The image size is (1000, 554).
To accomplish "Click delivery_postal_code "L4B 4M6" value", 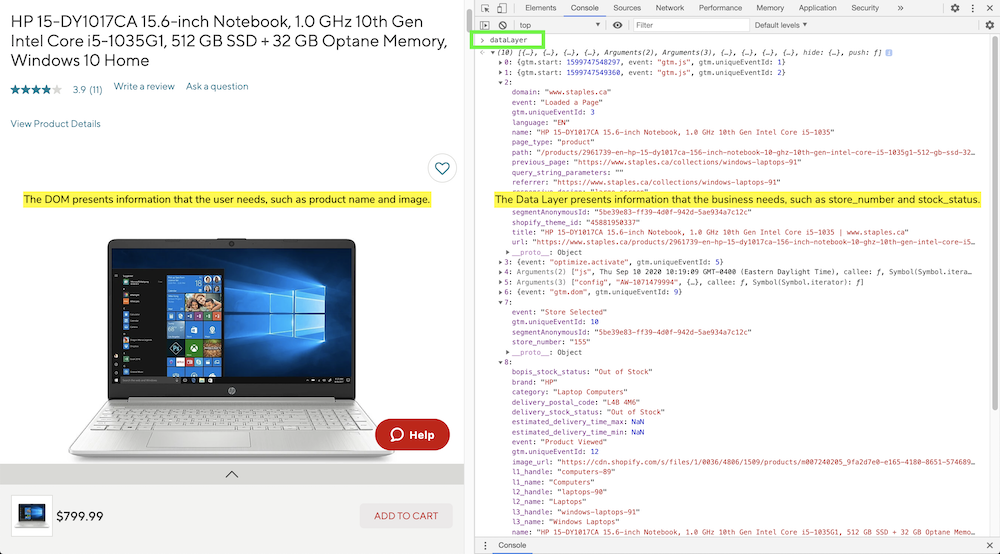I will 621,402.
